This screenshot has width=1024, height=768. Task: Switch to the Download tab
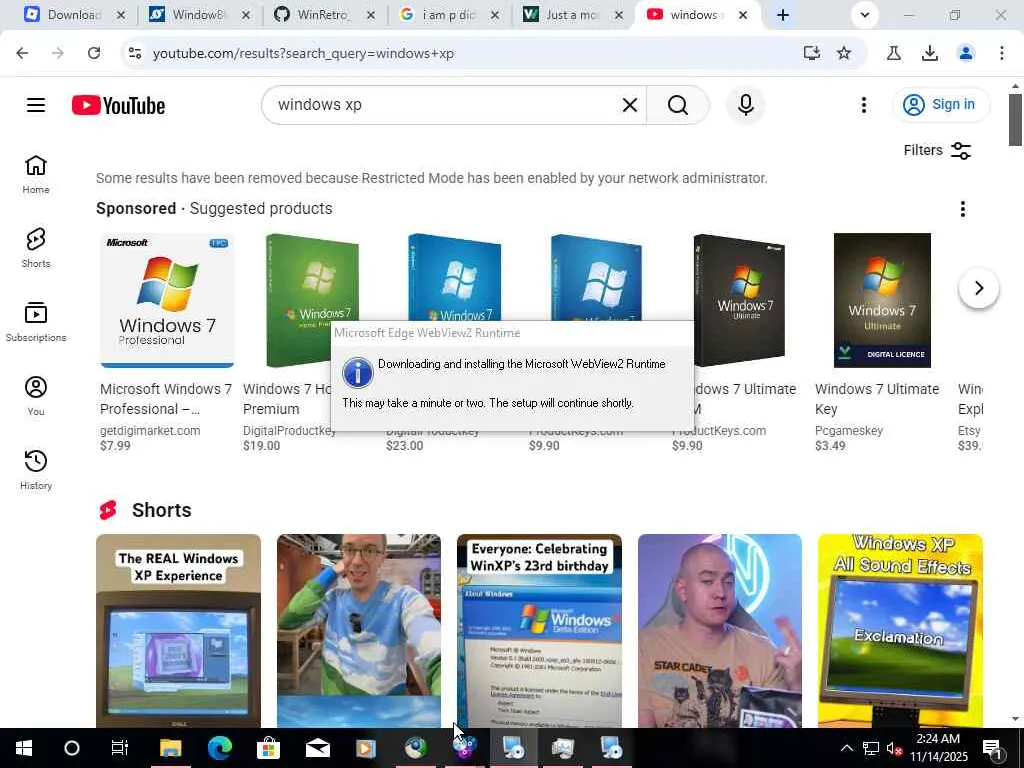[73, 15]
